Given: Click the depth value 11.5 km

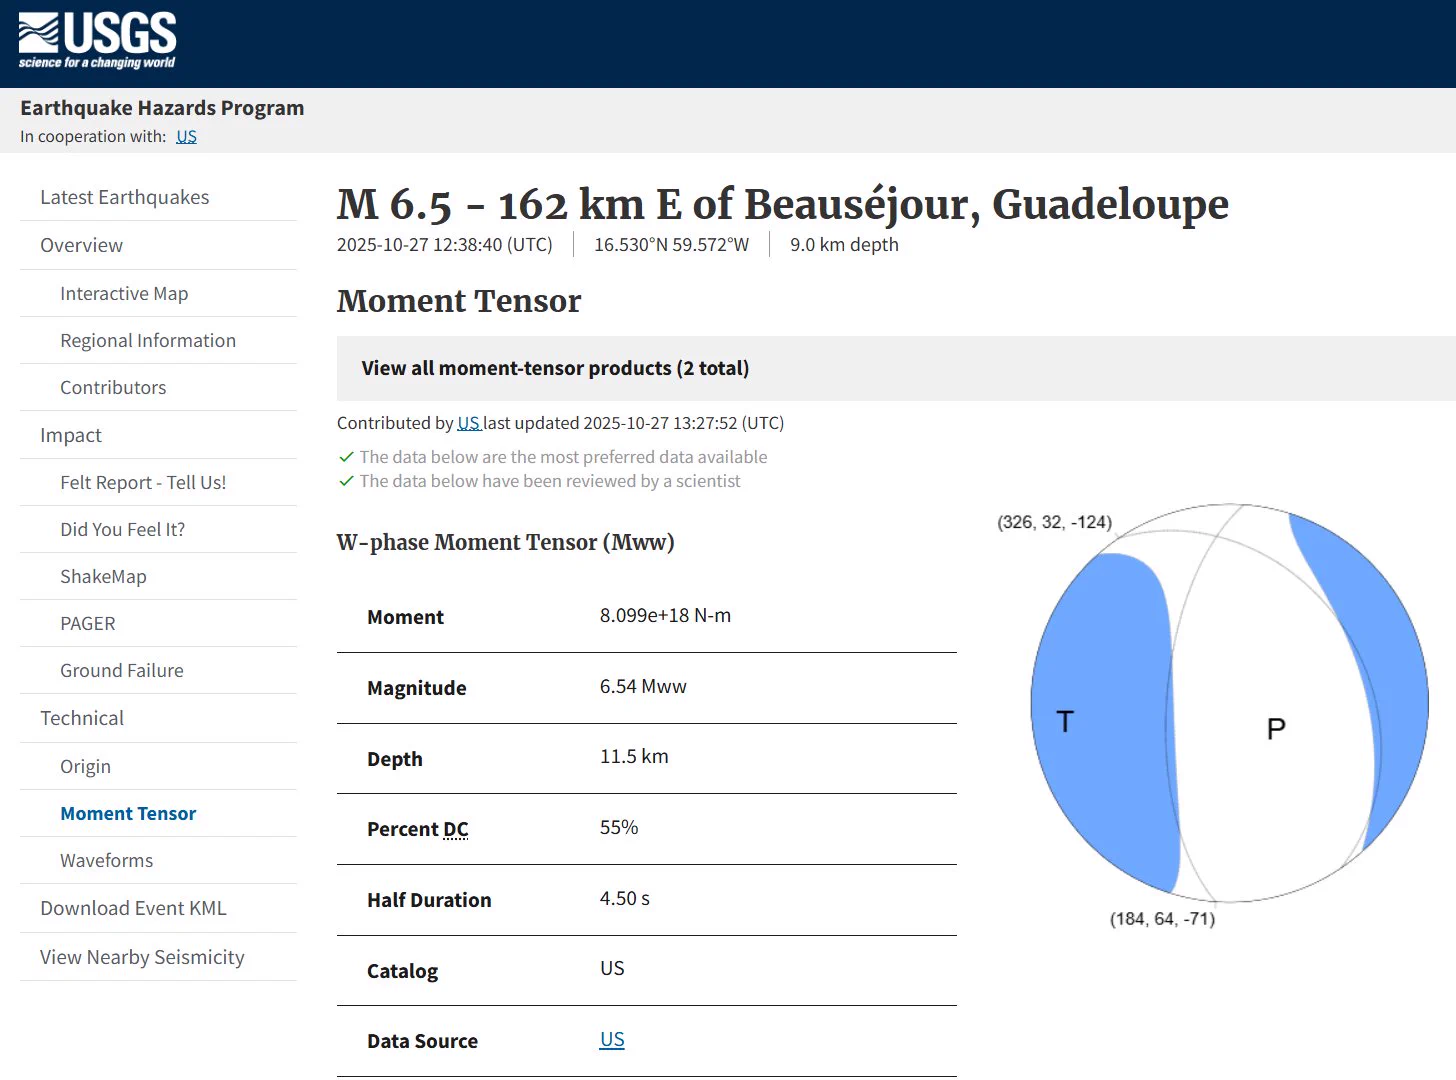Looking at the screenshot, I should click(x=634, y=756).
